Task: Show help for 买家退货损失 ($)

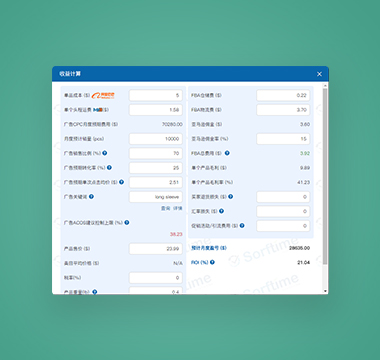Action: (x=231, y=197)
